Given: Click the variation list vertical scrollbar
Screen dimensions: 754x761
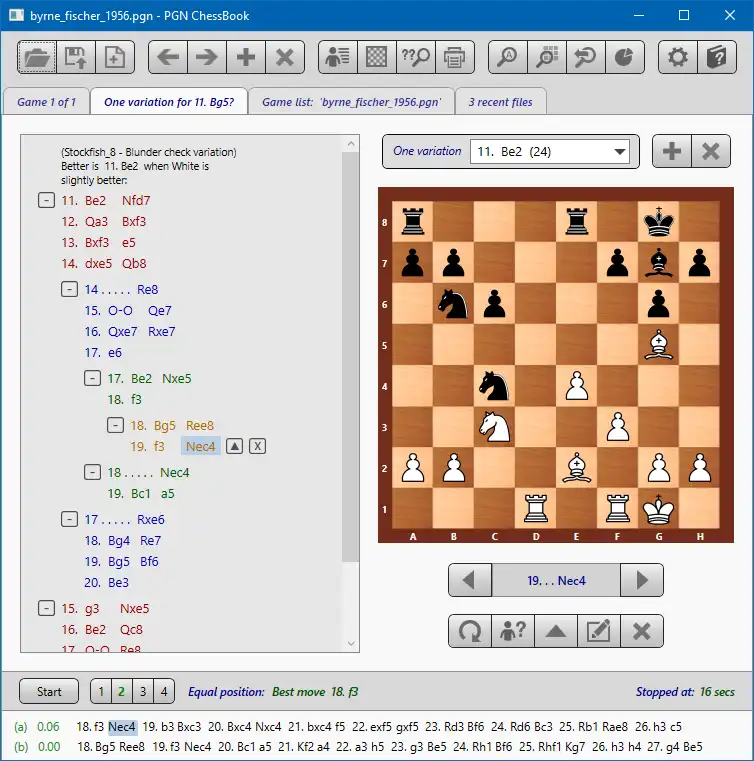Looking at the screenshot, I should point(351,356).
